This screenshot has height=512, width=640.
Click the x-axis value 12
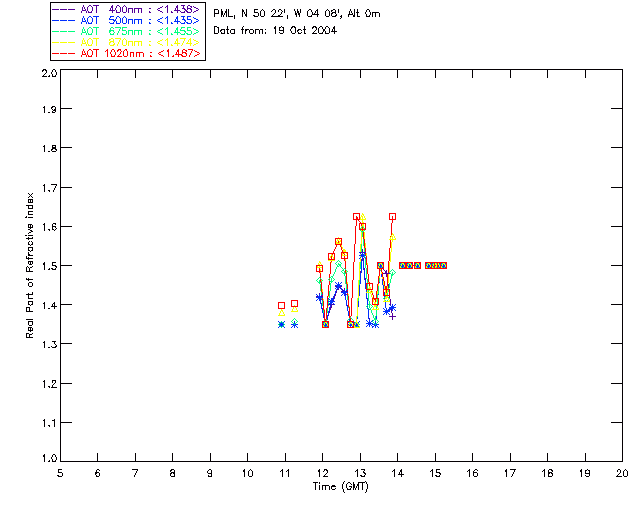coord(322,473)
